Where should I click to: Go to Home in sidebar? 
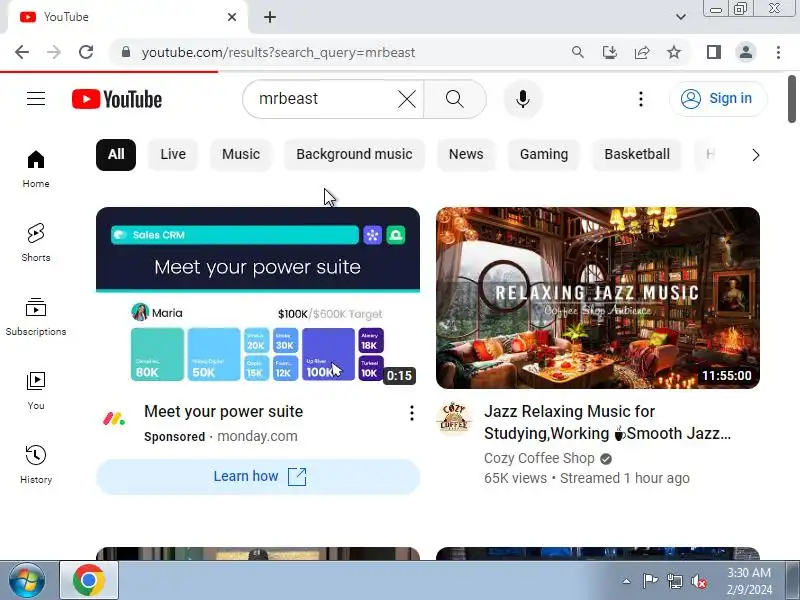pyautogui.click(x=36, y=169)
